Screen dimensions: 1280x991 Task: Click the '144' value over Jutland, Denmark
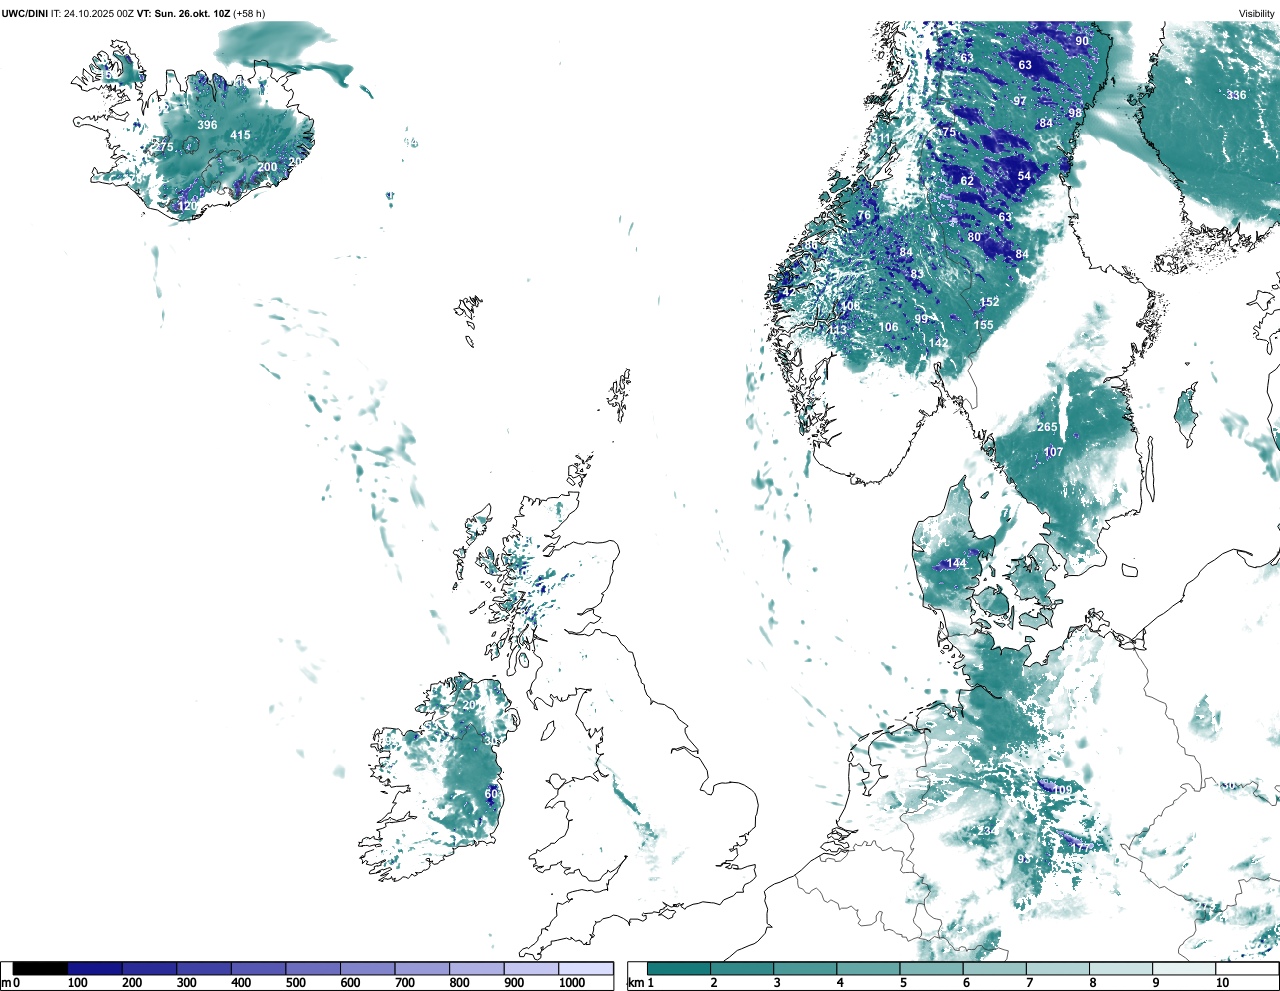tap(956, 563)
